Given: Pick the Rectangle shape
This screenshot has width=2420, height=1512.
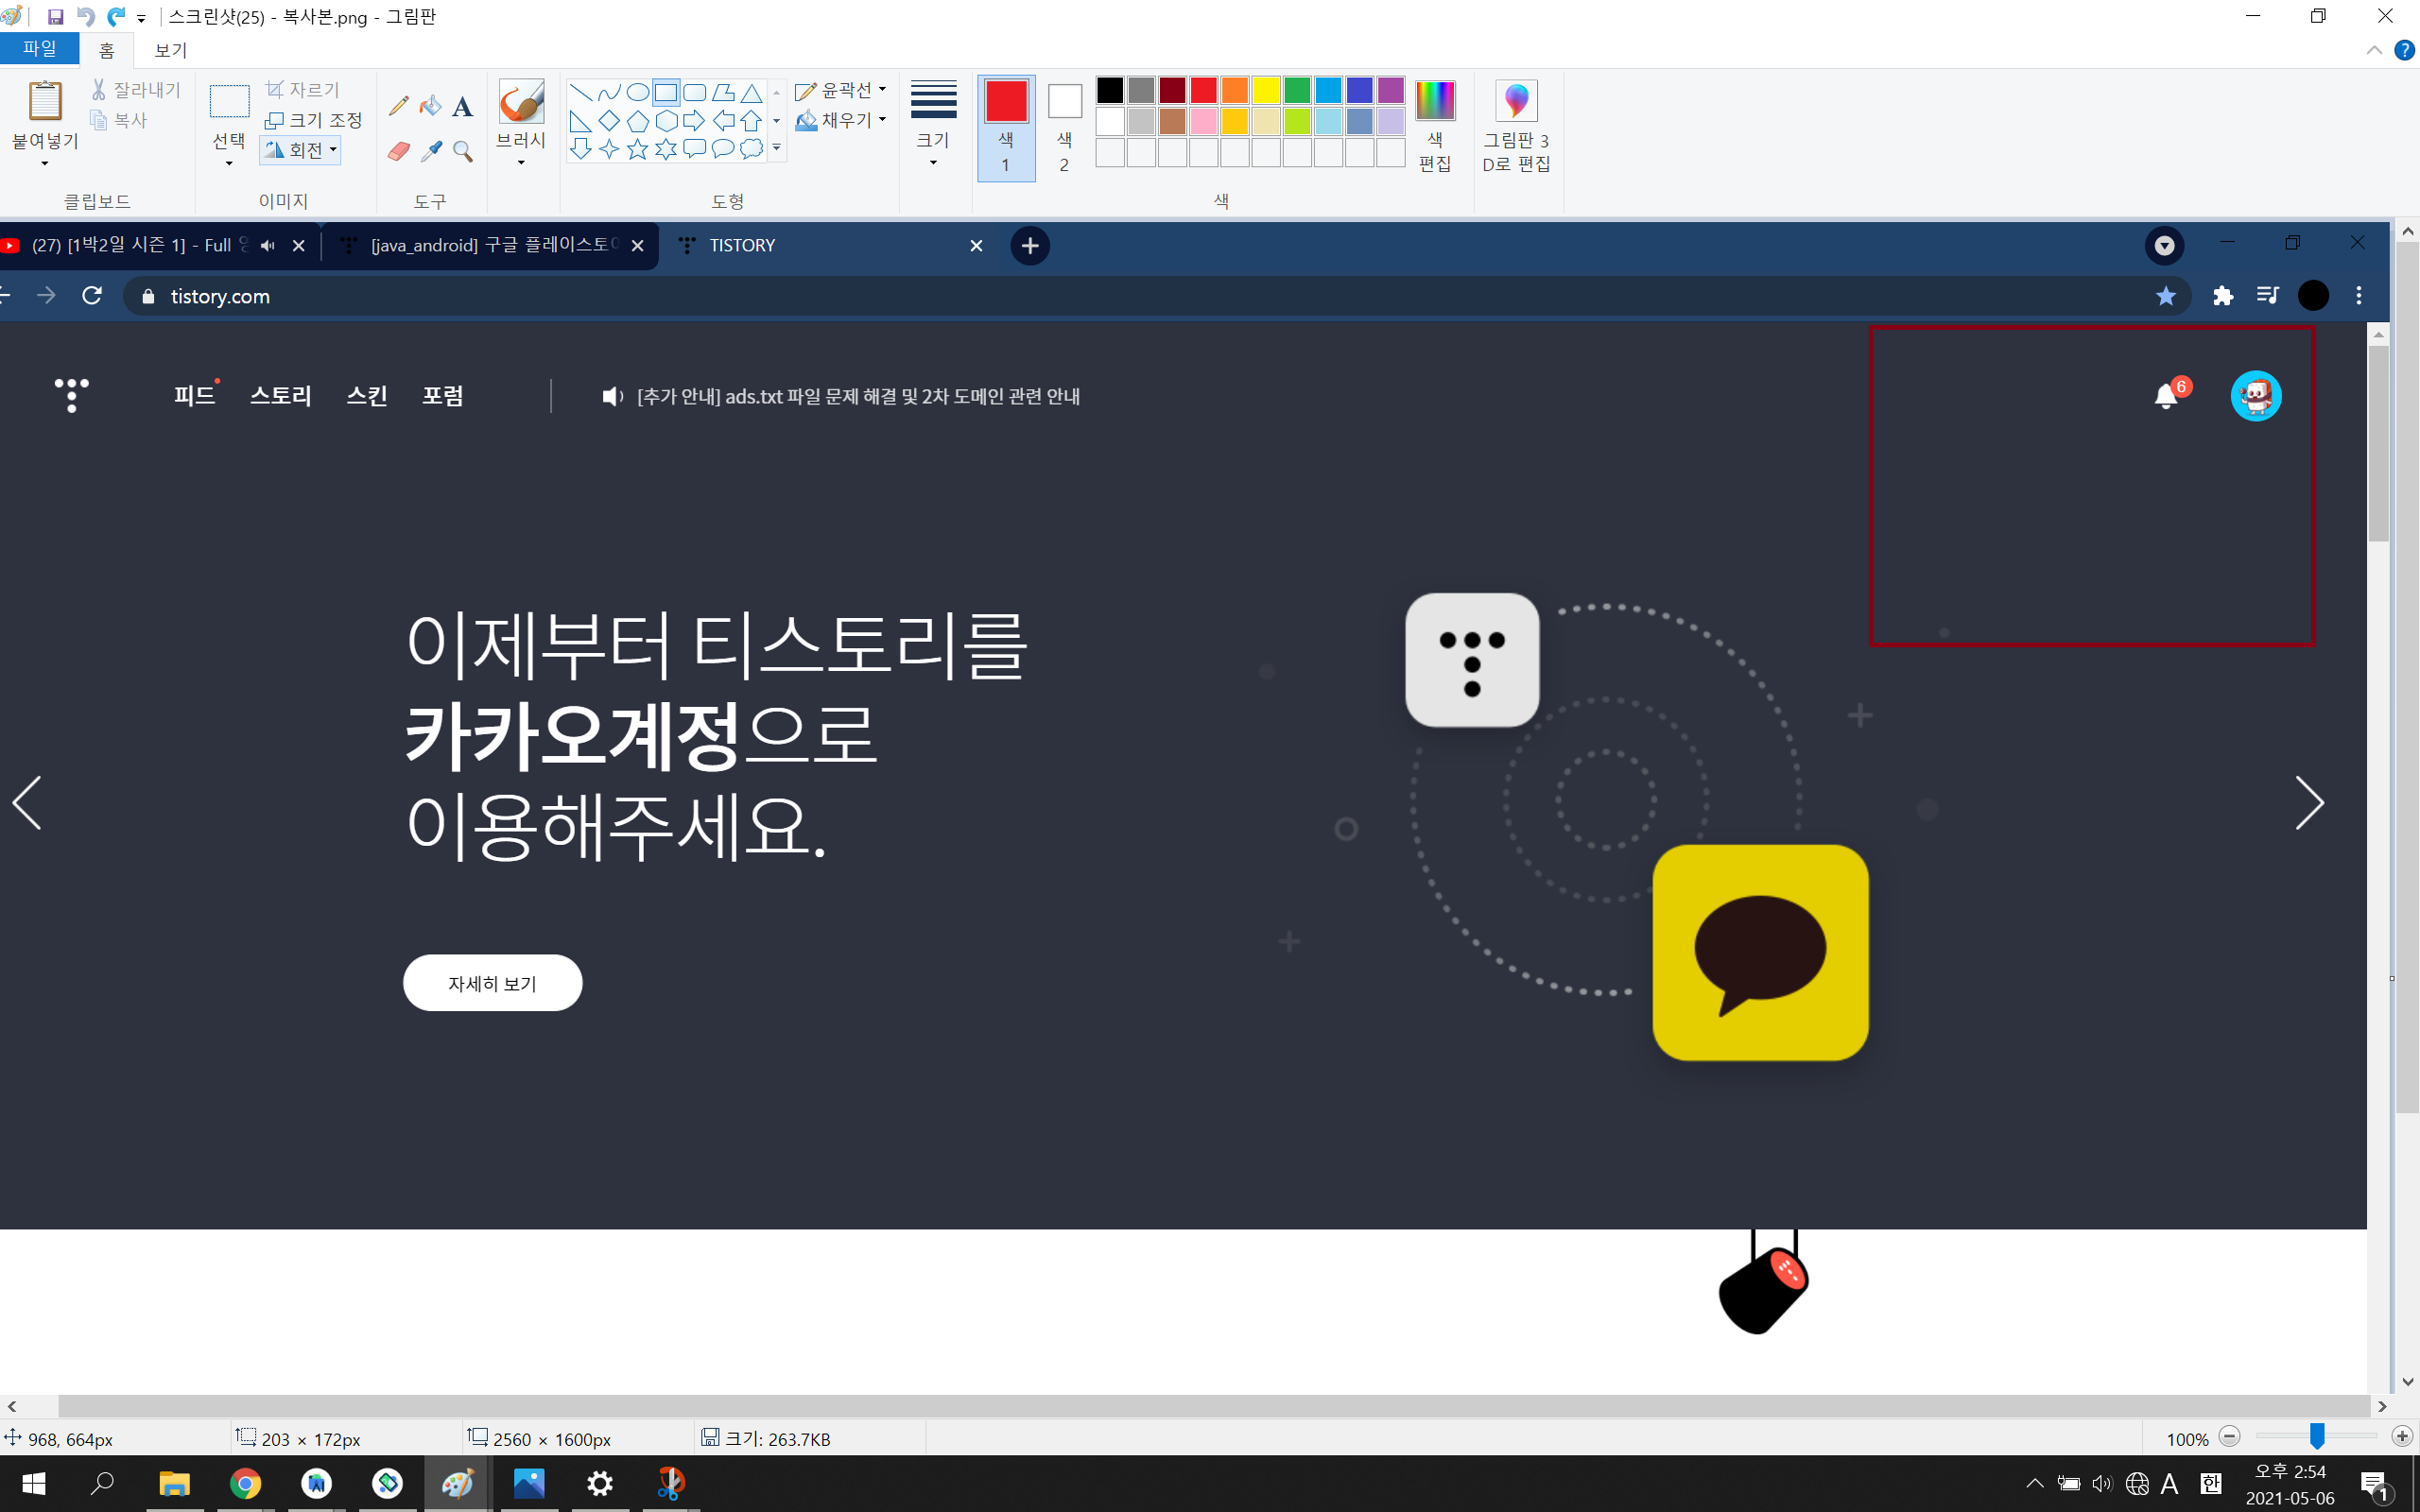Looking at the screenshot, I should point(666,93).
